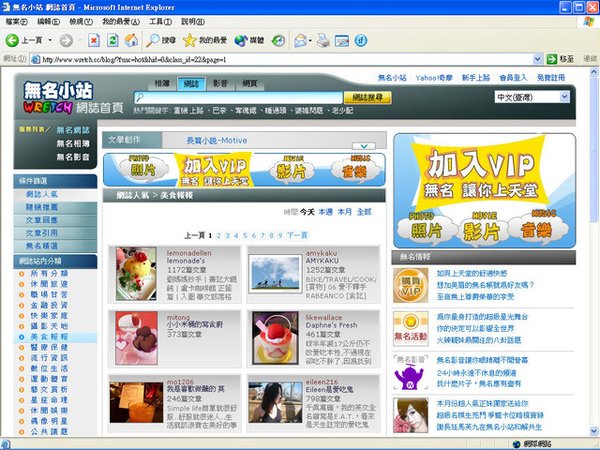
Task: Open the History clock icon
Action: click(x=279, y=40)
